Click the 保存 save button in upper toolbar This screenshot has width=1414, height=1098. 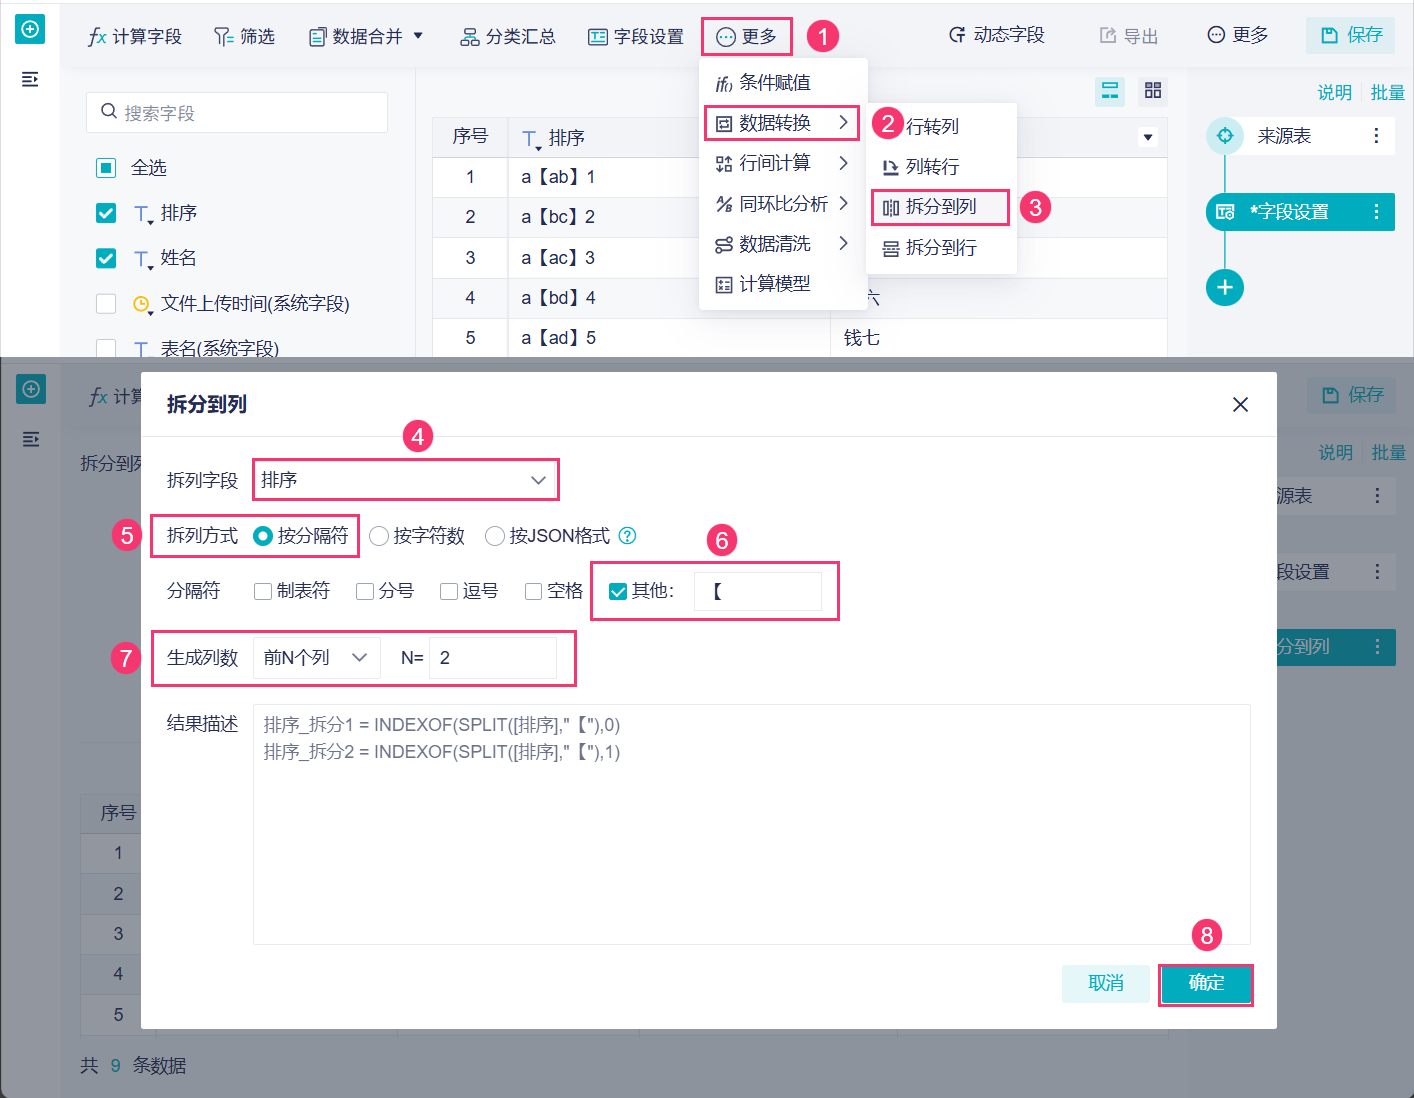tap(1351, 35)
